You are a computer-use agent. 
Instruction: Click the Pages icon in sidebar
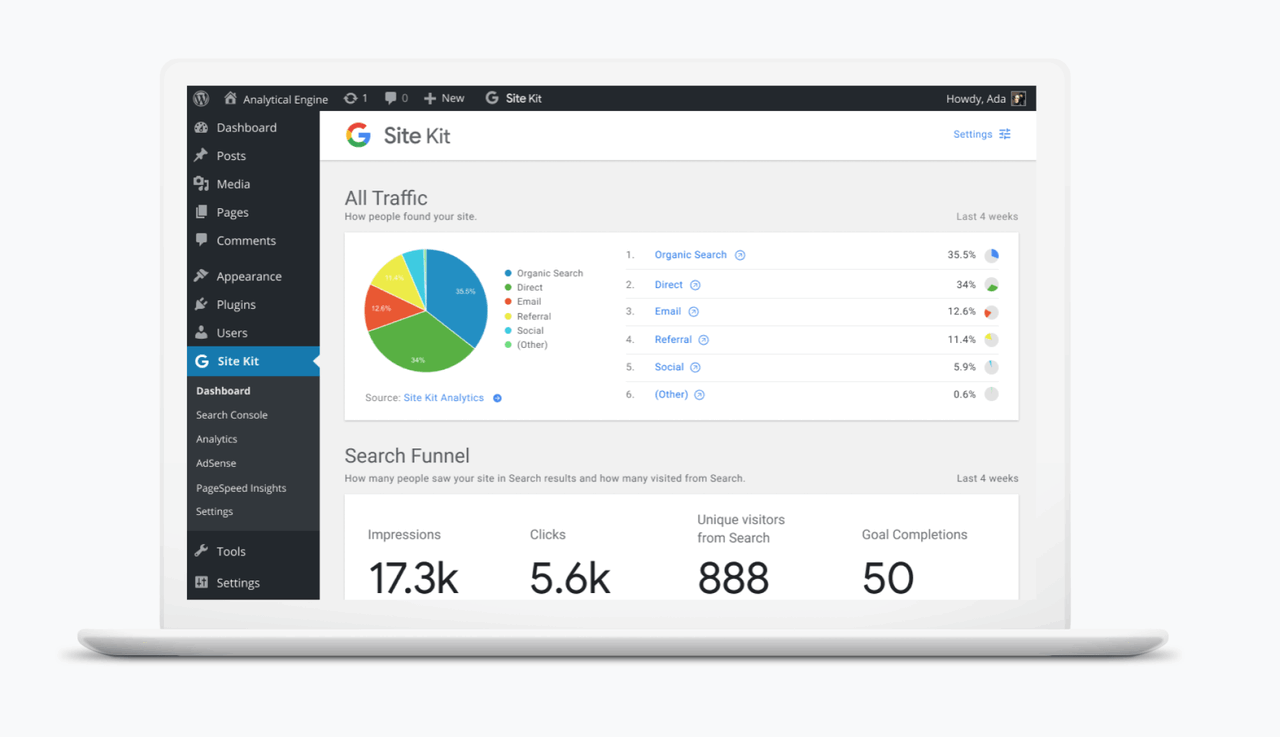coord(201,212)
